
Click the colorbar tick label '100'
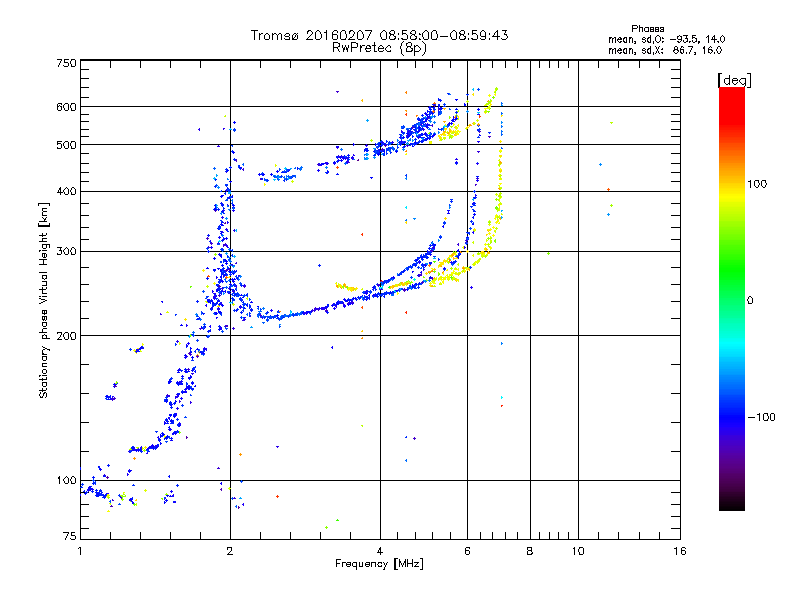coord(757,184)
